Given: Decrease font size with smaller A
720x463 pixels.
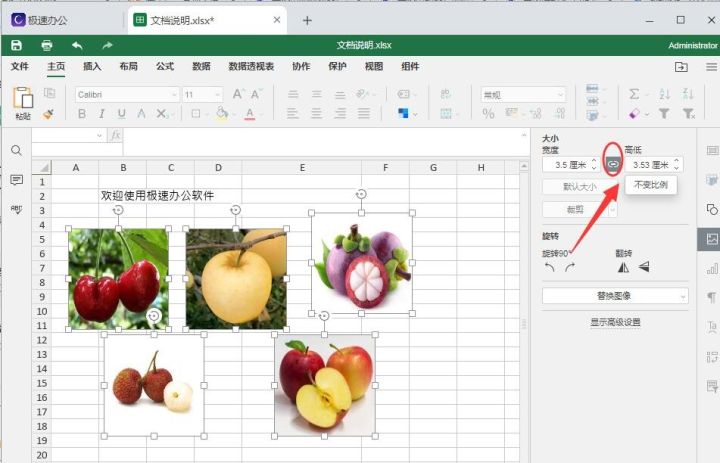Looking at the screenshot, I should 256,94.
